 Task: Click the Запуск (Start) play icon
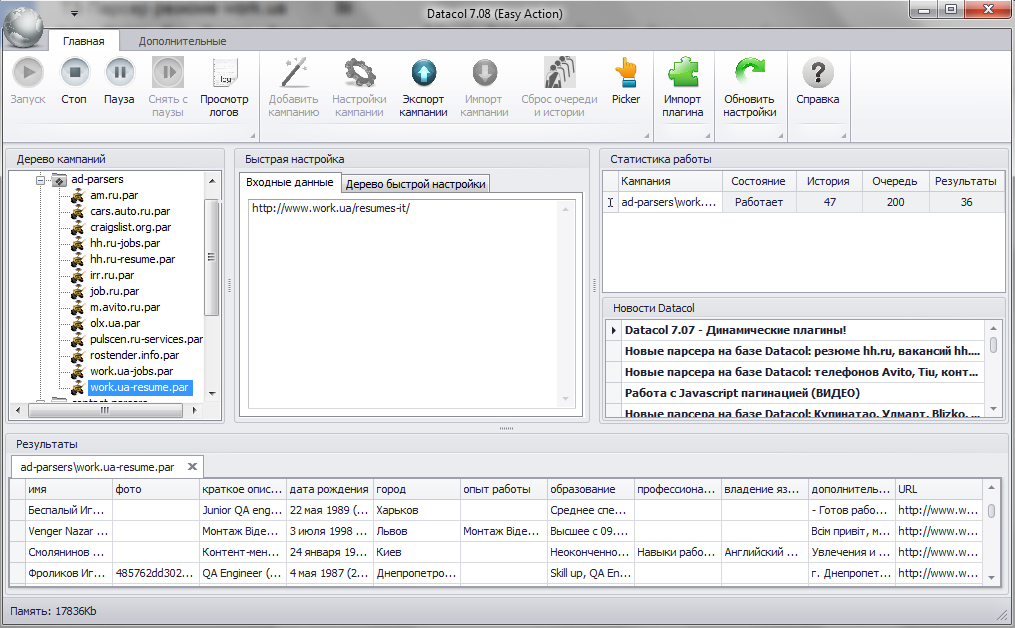coord(28,73)
